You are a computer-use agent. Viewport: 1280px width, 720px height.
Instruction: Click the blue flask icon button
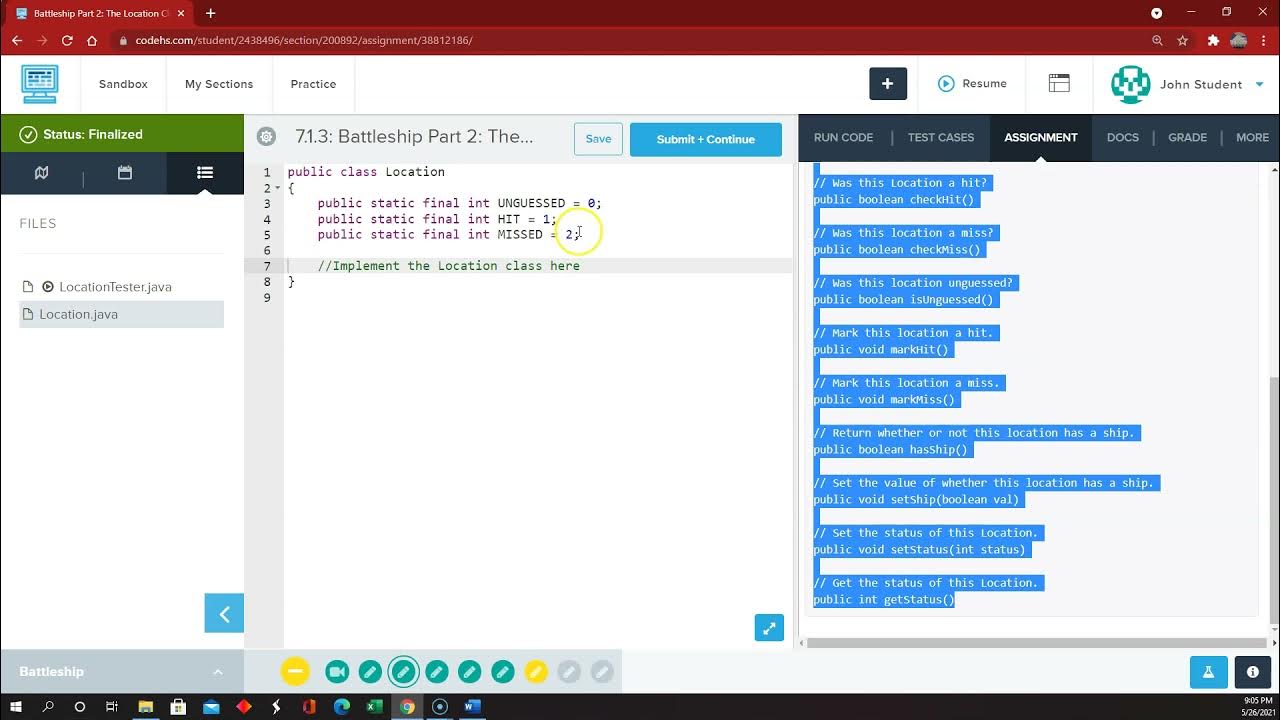[1208, 672]
